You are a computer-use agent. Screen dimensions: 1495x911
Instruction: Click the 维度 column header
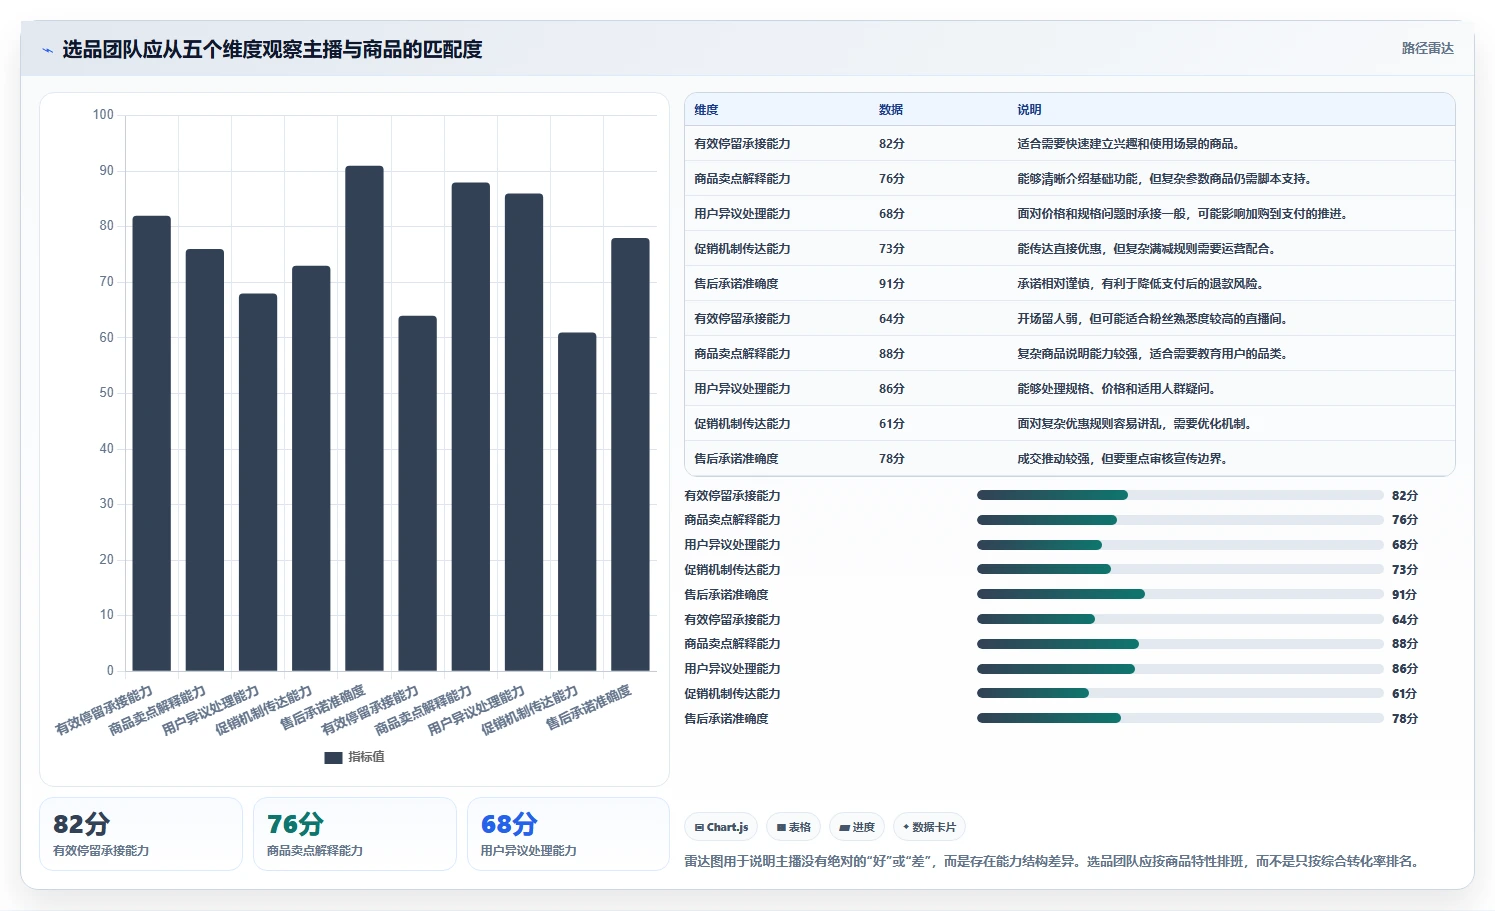706,110
